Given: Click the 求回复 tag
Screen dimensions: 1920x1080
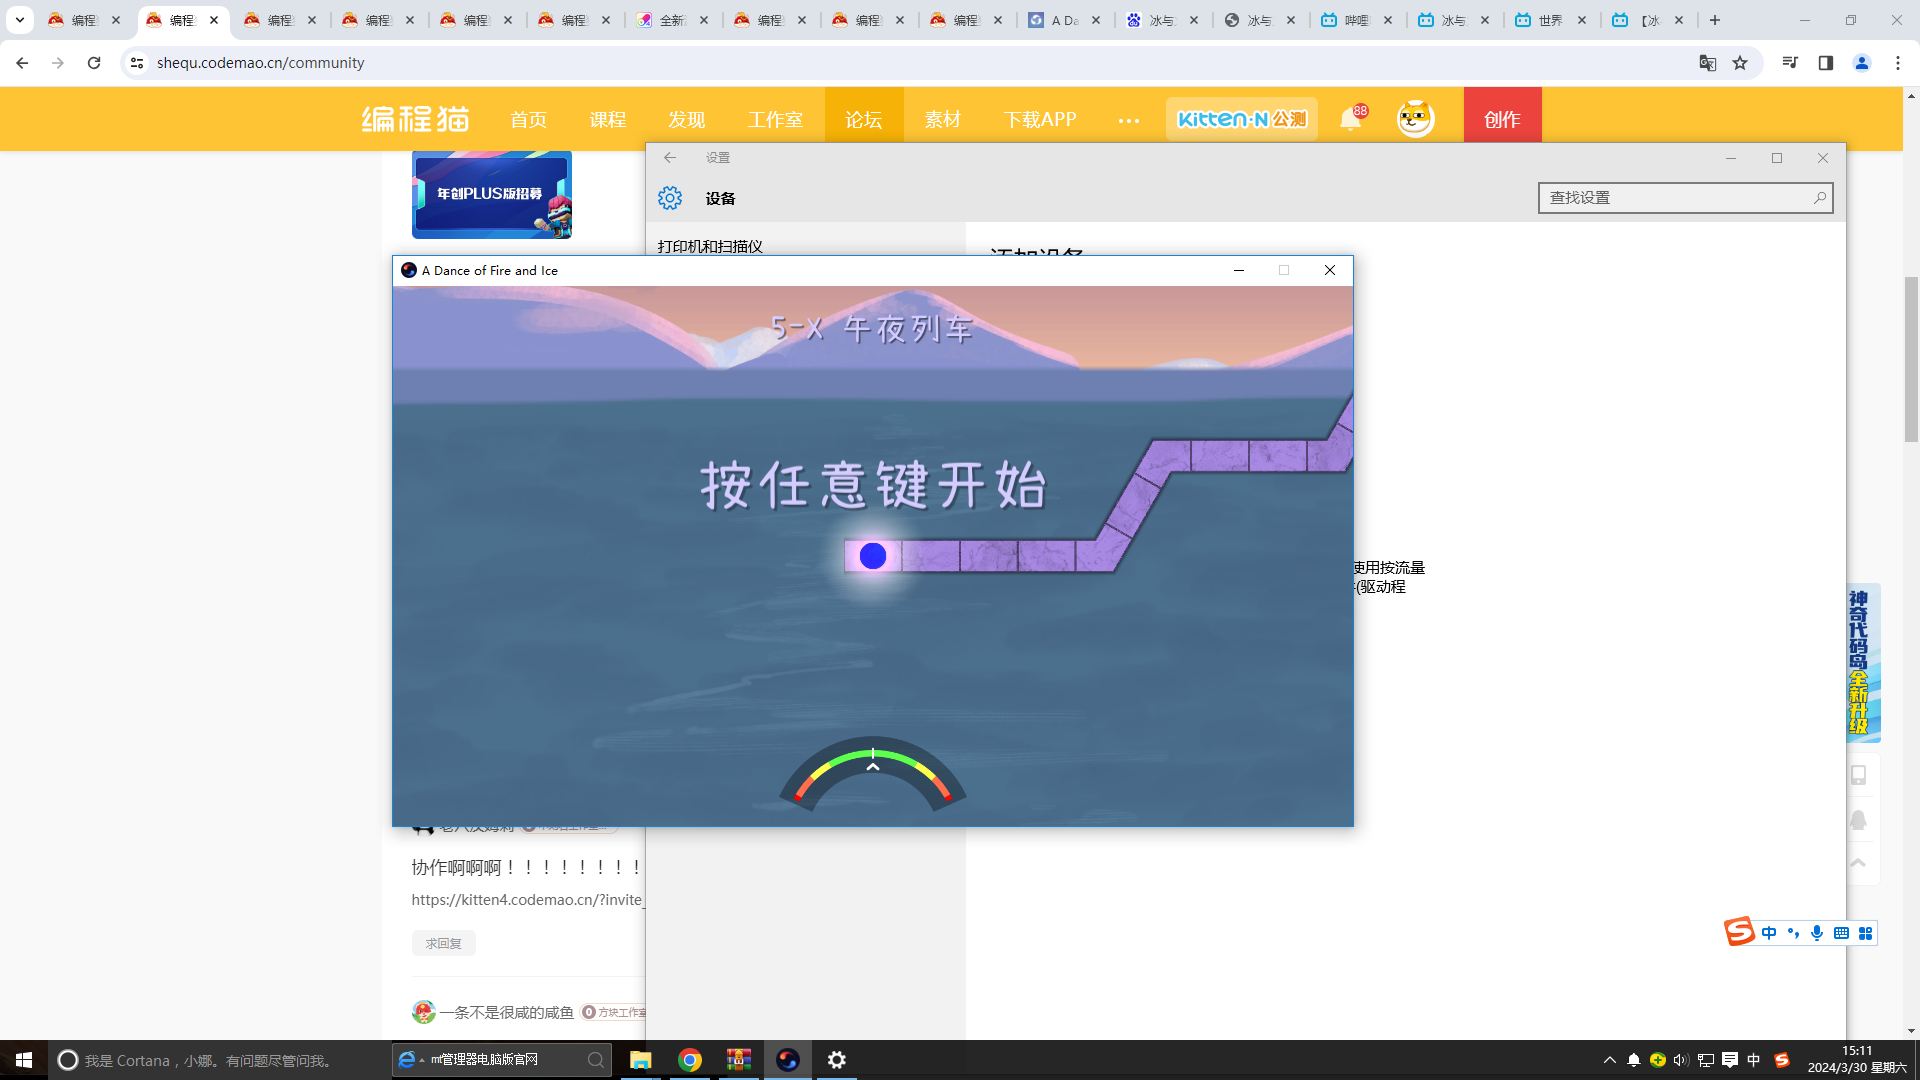Looking at the screenshot, I should point(444,943).
